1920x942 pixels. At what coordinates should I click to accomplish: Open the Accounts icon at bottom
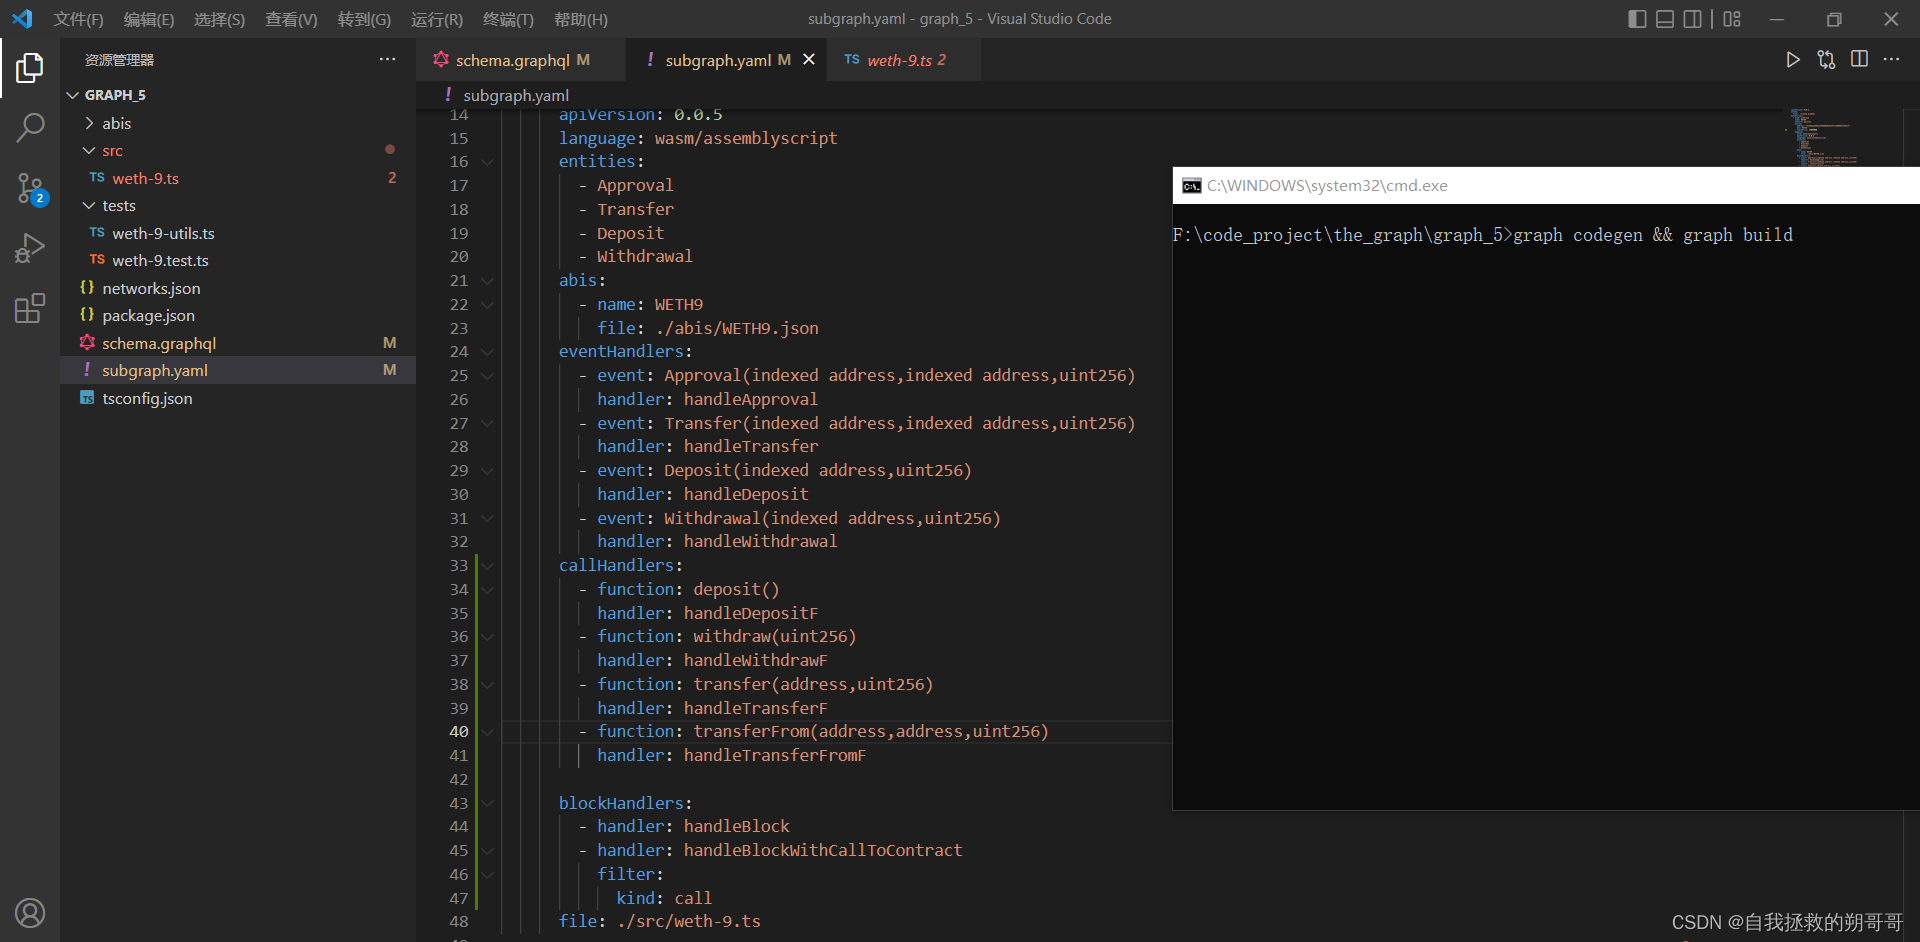[x=30, y=913]
